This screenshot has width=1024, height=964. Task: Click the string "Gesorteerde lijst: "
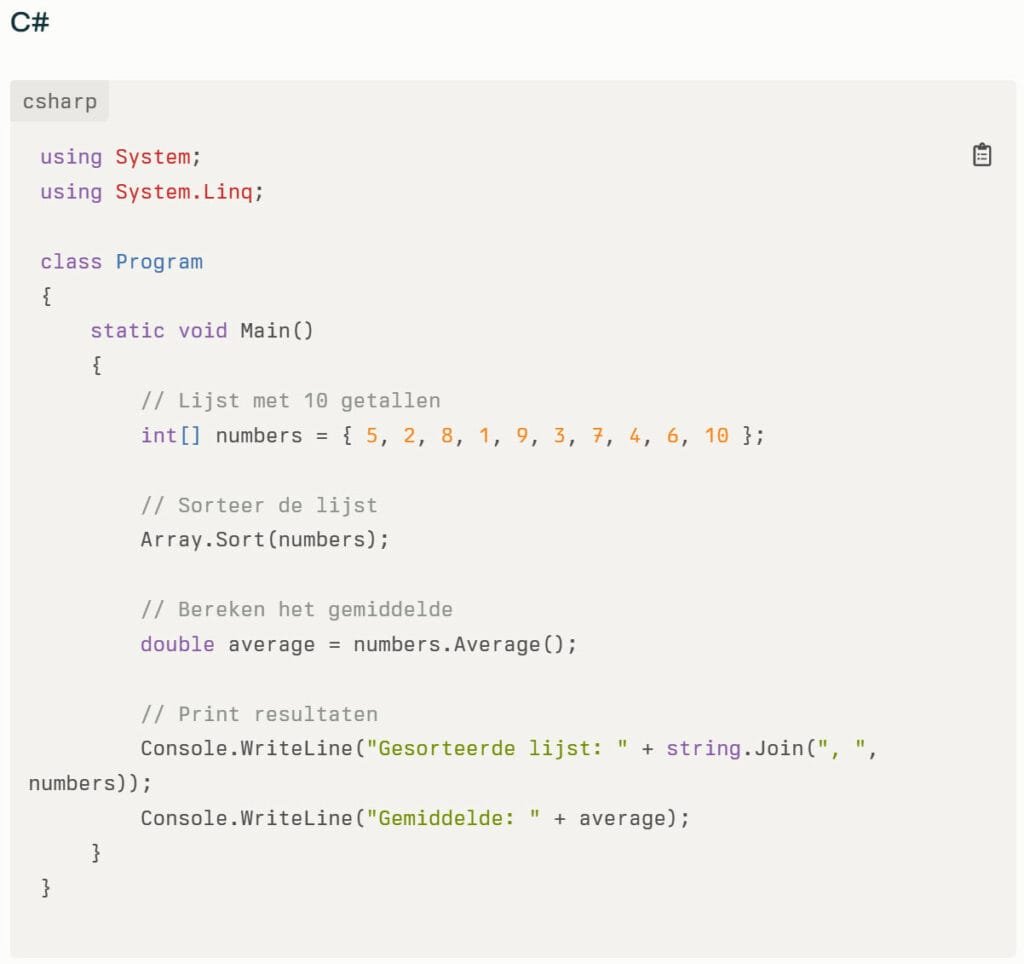497,749
